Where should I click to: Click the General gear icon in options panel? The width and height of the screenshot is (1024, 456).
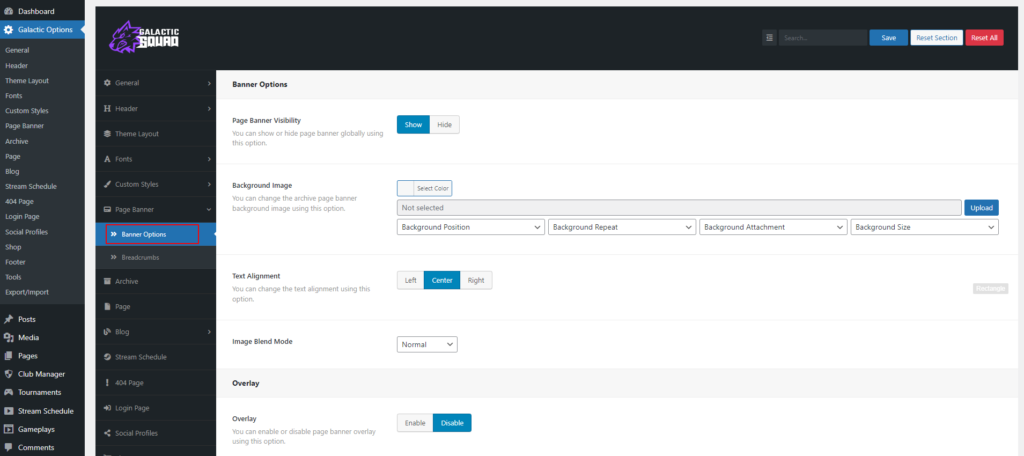(x=108, y=83)
